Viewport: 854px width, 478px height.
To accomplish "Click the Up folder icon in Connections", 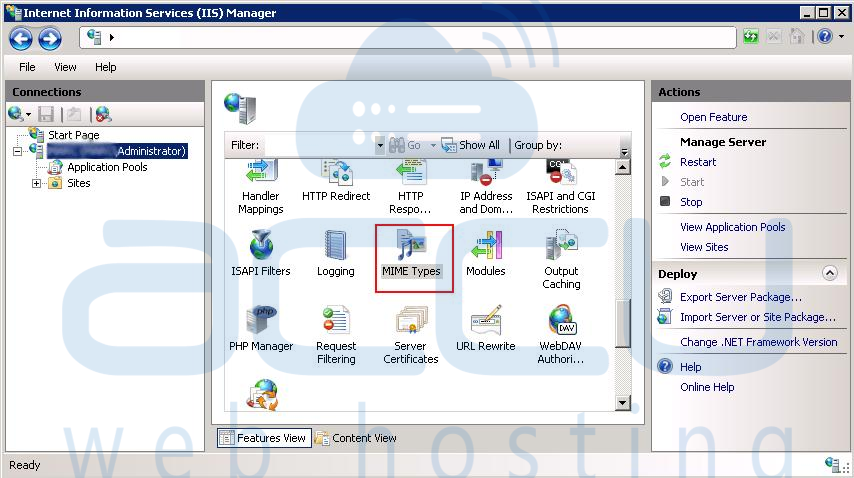I will click(x=74, y=114).
